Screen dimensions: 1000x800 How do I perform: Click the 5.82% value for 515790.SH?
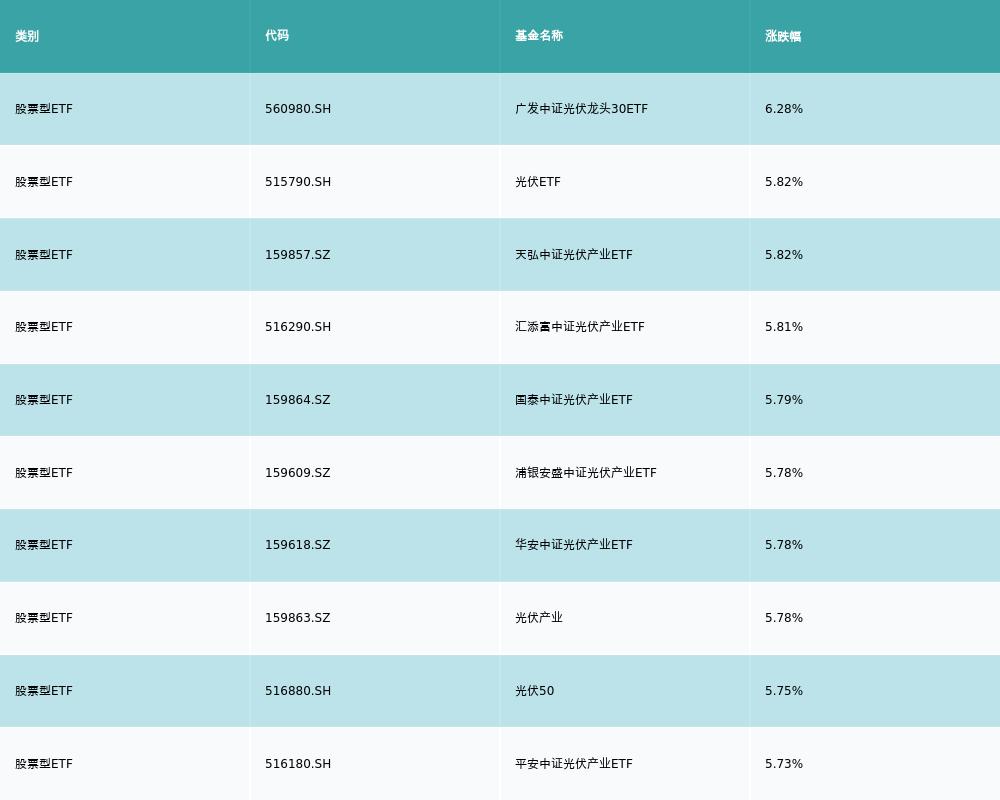[784, 182]
